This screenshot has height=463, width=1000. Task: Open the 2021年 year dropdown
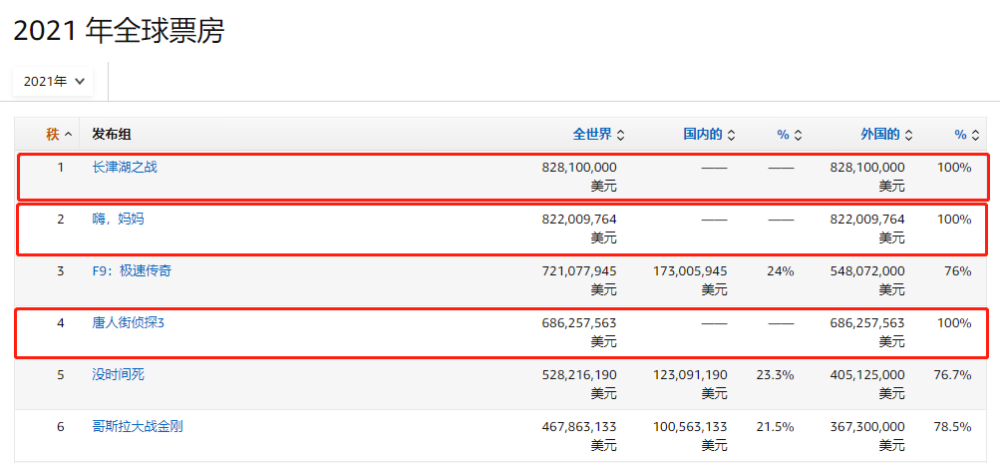[53, 82]
